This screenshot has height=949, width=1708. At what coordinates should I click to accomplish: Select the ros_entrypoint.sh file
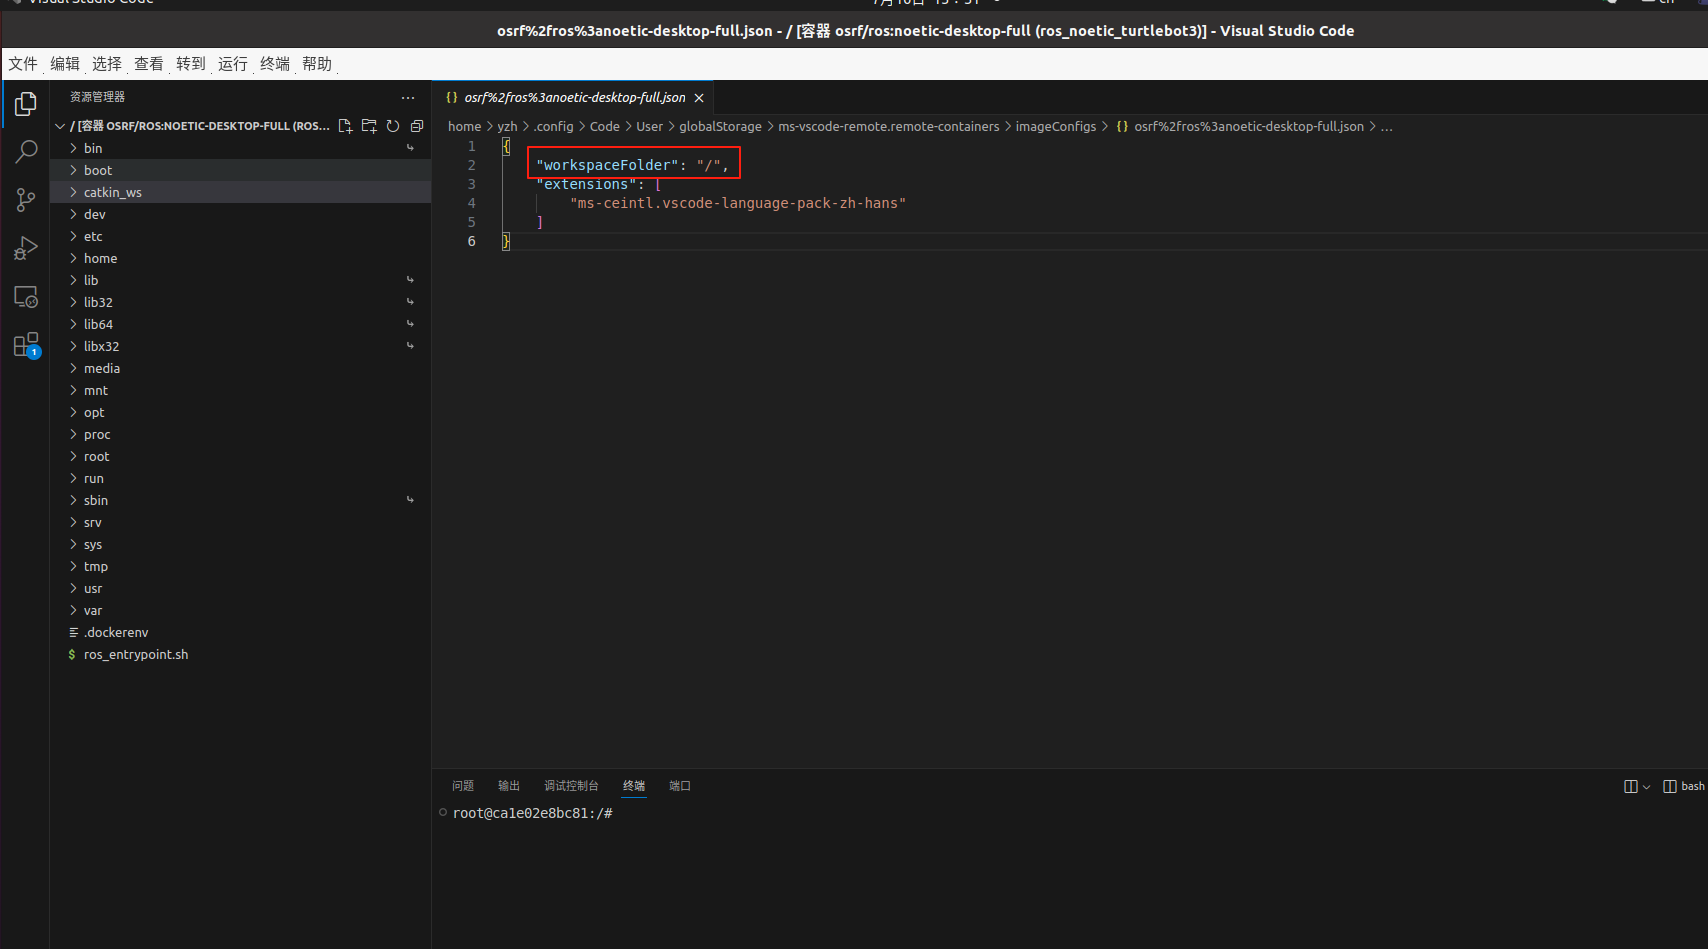(x=136, y=654)
